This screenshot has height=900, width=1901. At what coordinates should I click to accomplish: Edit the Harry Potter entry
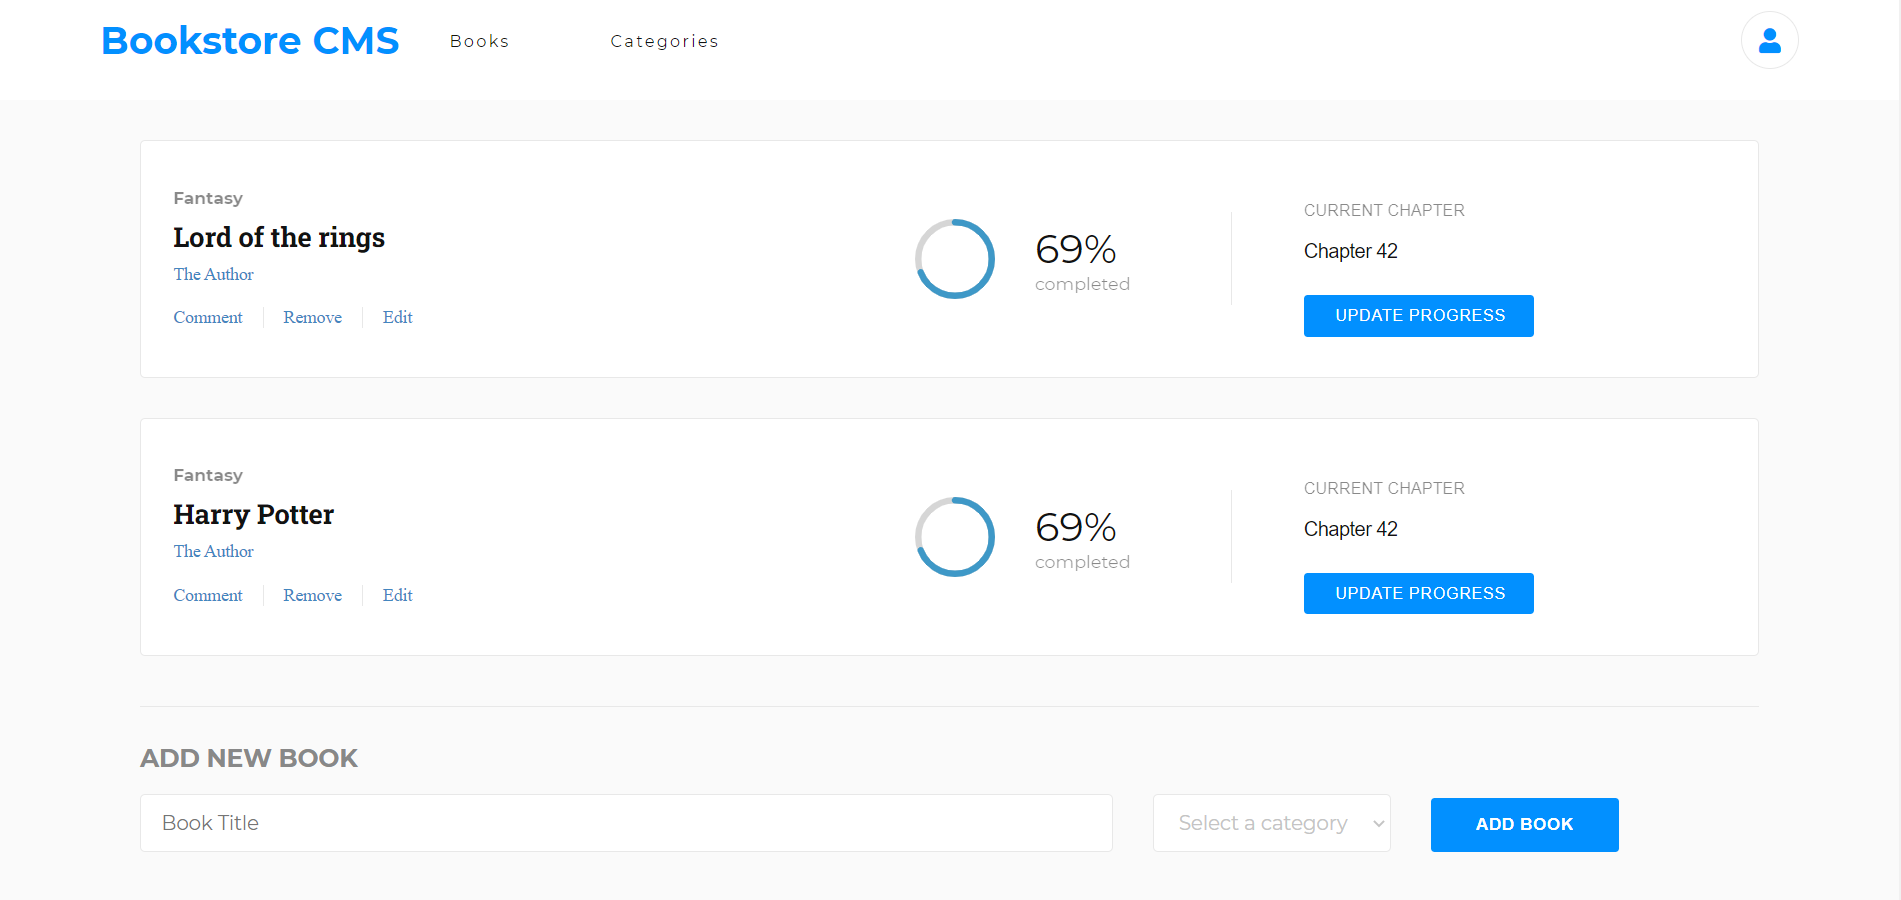397,595
